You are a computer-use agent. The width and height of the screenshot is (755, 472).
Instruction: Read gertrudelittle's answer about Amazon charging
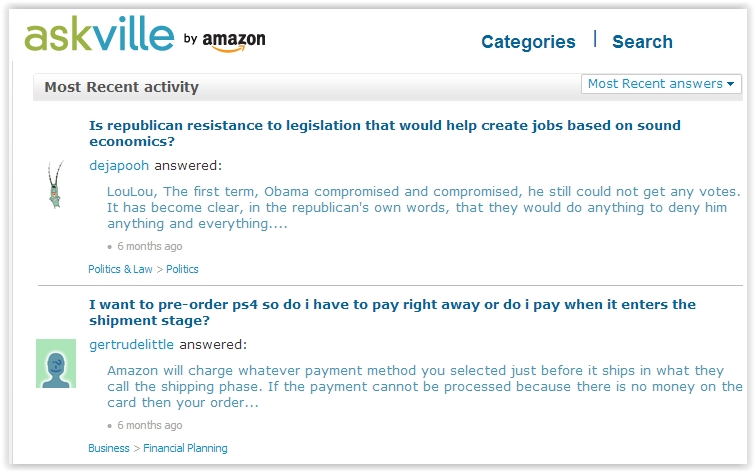[x=425, y=386]
